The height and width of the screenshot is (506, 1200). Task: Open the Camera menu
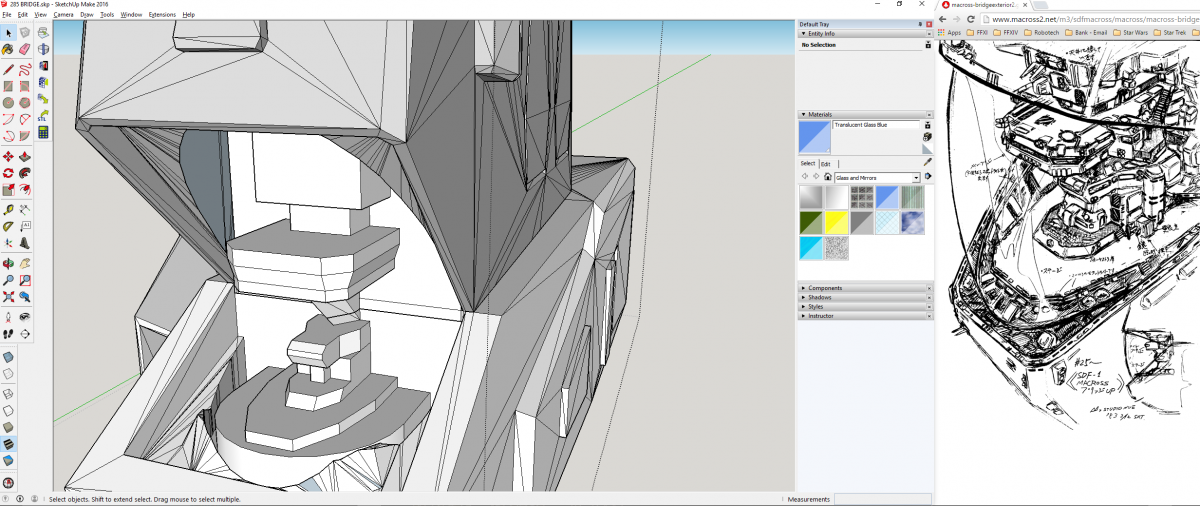tap(63, 15)
